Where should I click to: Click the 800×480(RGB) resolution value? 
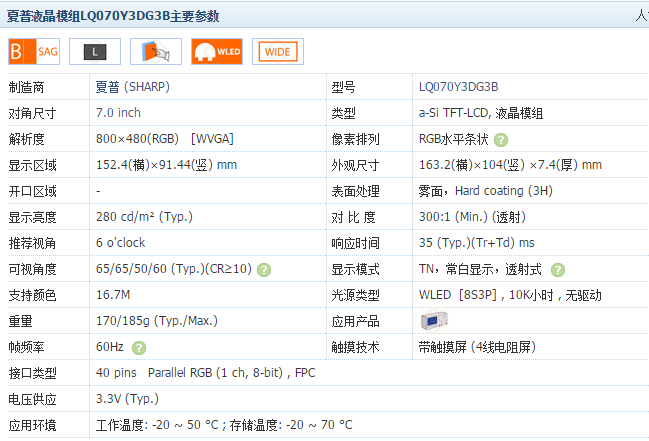point(137,139)
